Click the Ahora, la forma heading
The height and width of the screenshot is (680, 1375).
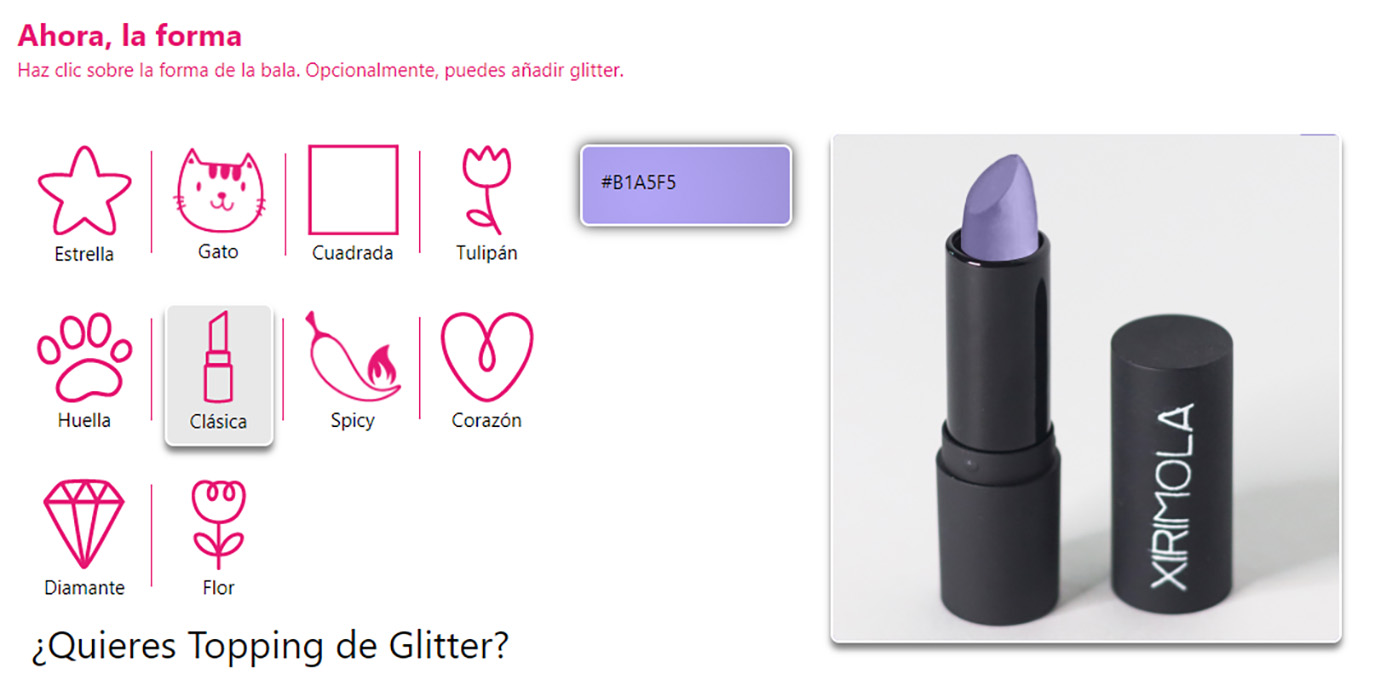tap(129, 36)
